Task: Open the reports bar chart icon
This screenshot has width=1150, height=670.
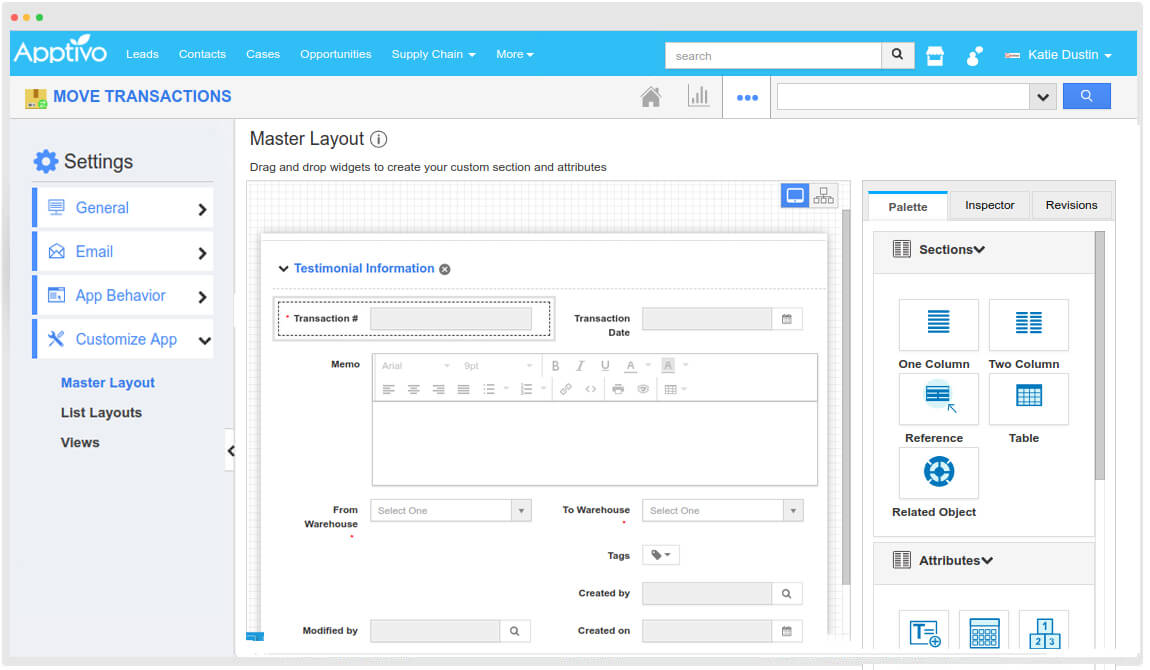Action: point(698,97)
